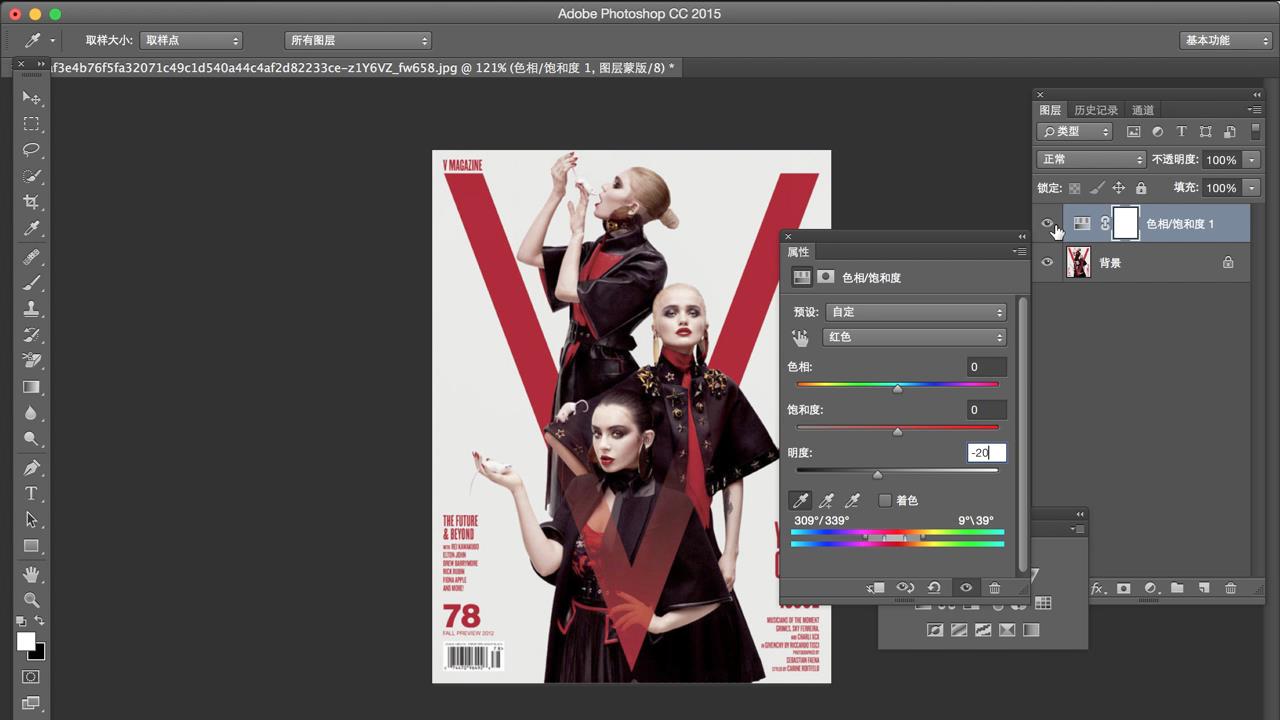The height and width of the screenshot is (720, 1280).
Task: Select the Move tool
Action: point(31,98)
